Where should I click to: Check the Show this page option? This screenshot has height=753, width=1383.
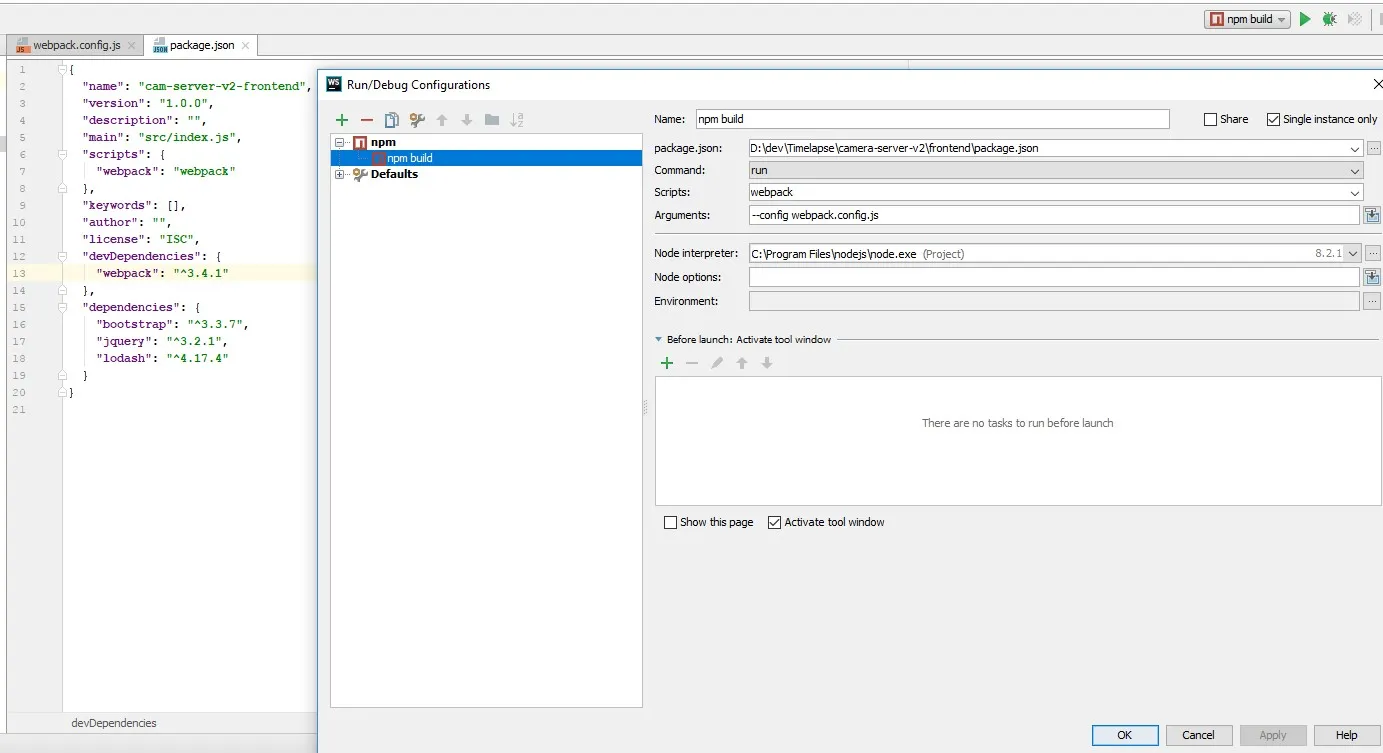670,522
